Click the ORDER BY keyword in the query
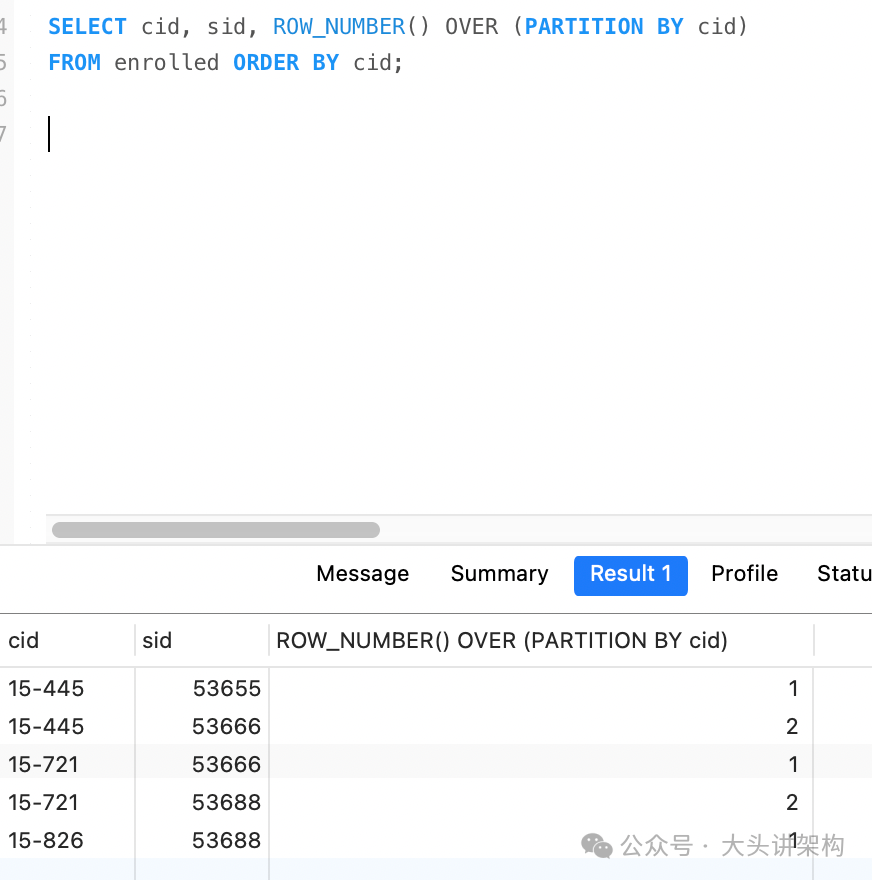The width and height of the screenshot is (872, 880). [286, 63]
